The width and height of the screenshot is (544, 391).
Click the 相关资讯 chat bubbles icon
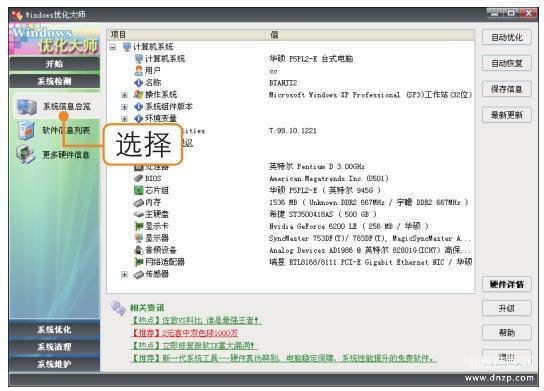tap(118, 308)
